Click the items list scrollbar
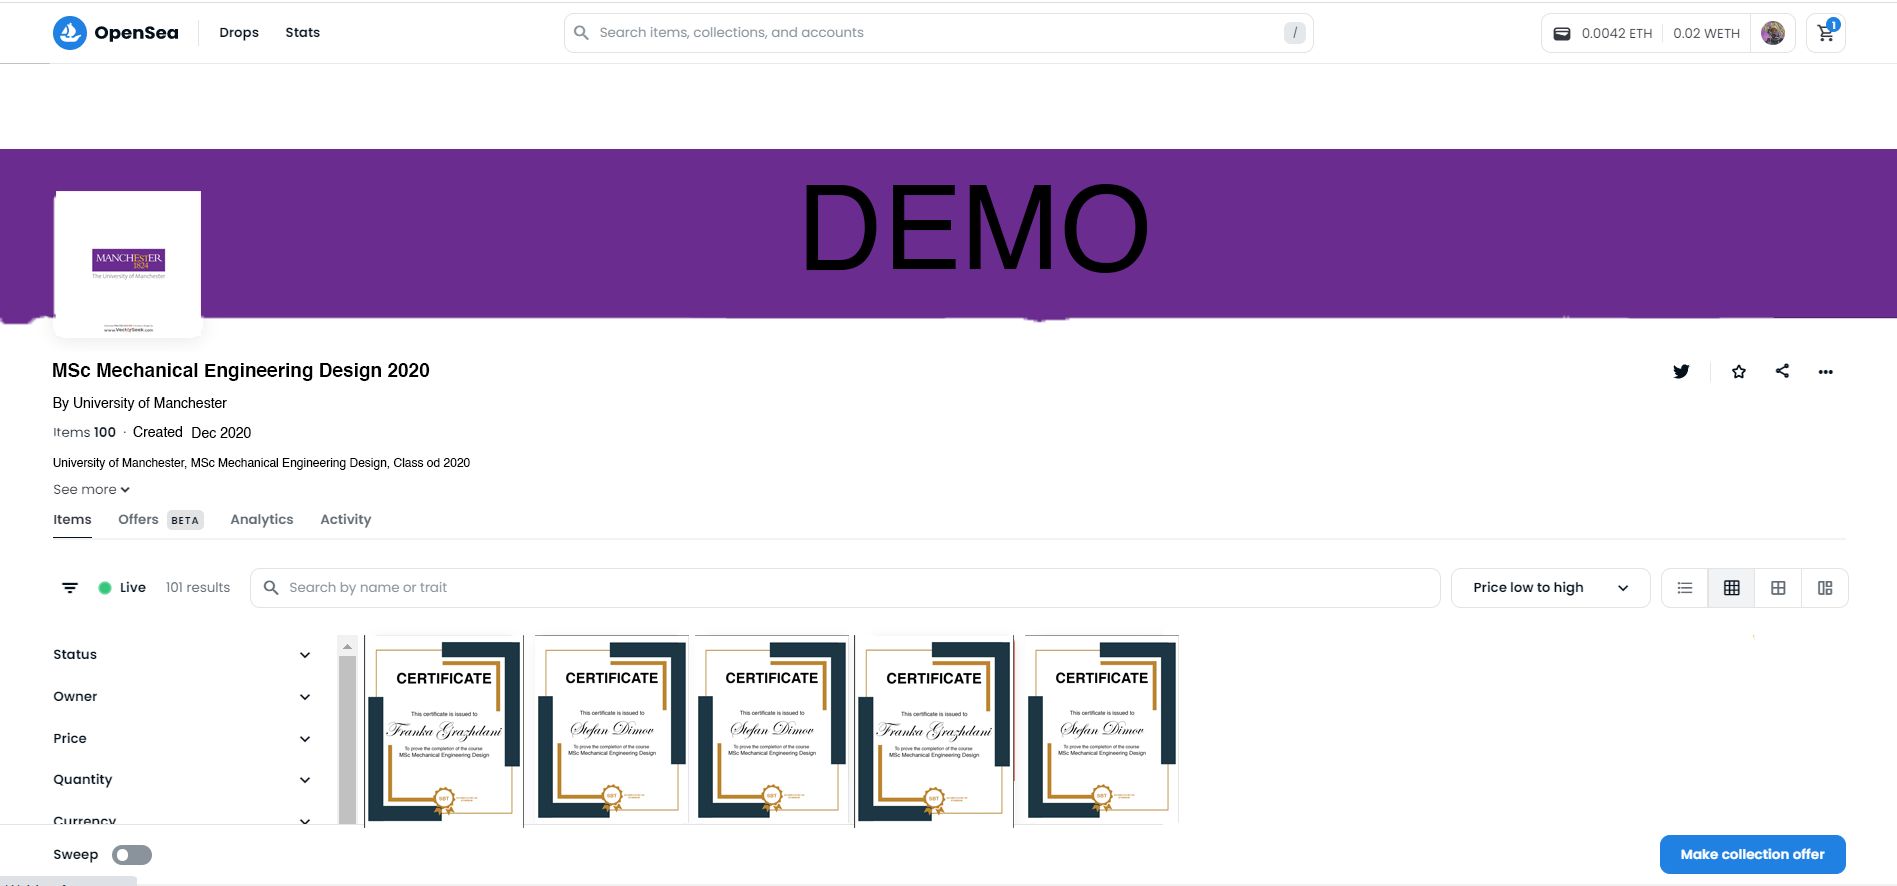The height and width of the screenshot is (886, 1897). 347,740
